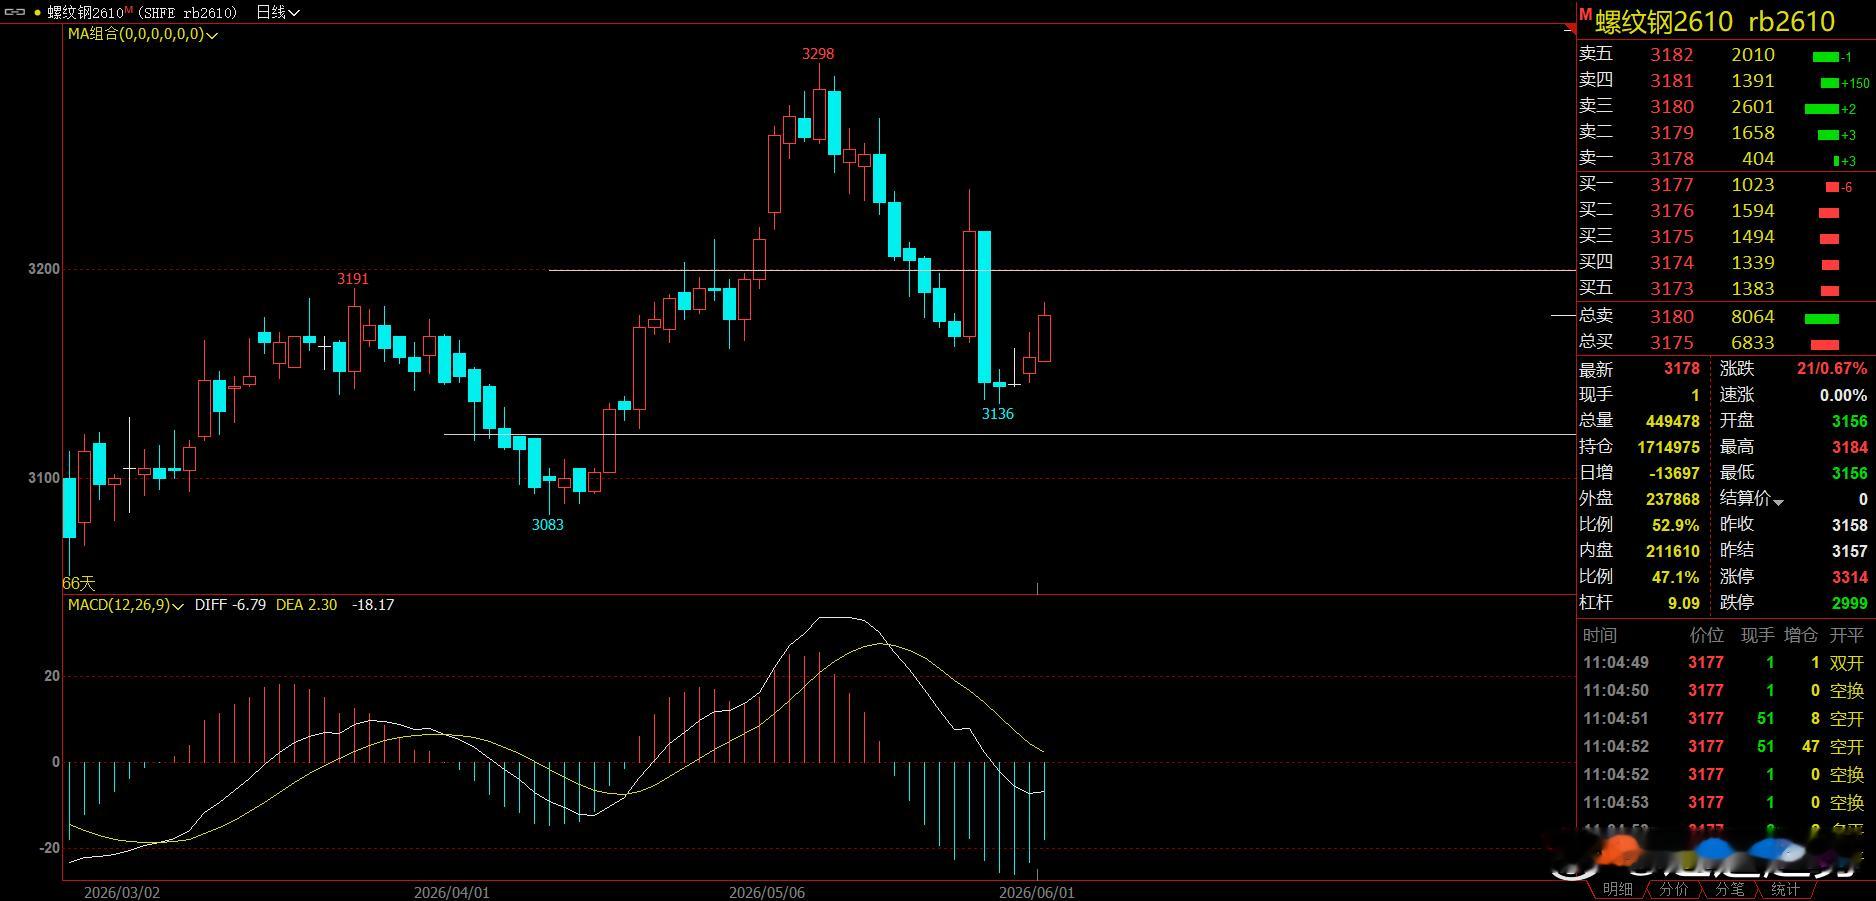Switch to the 分价 tab

[1673, 889]
